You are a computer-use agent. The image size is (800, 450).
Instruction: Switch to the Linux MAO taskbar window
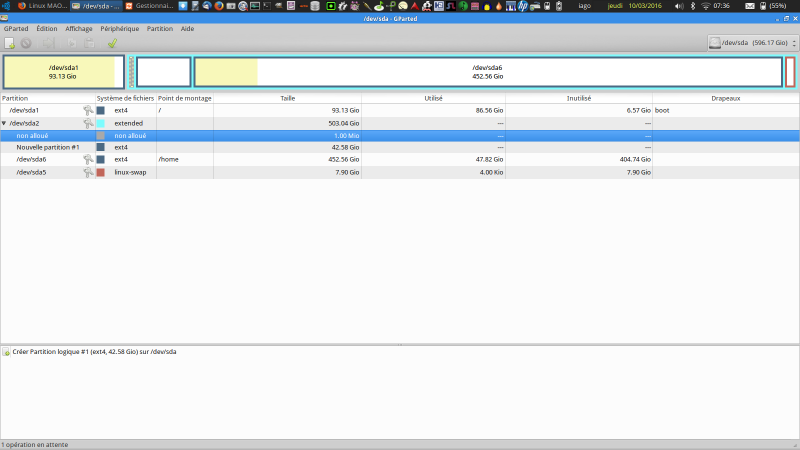point(42,6)
